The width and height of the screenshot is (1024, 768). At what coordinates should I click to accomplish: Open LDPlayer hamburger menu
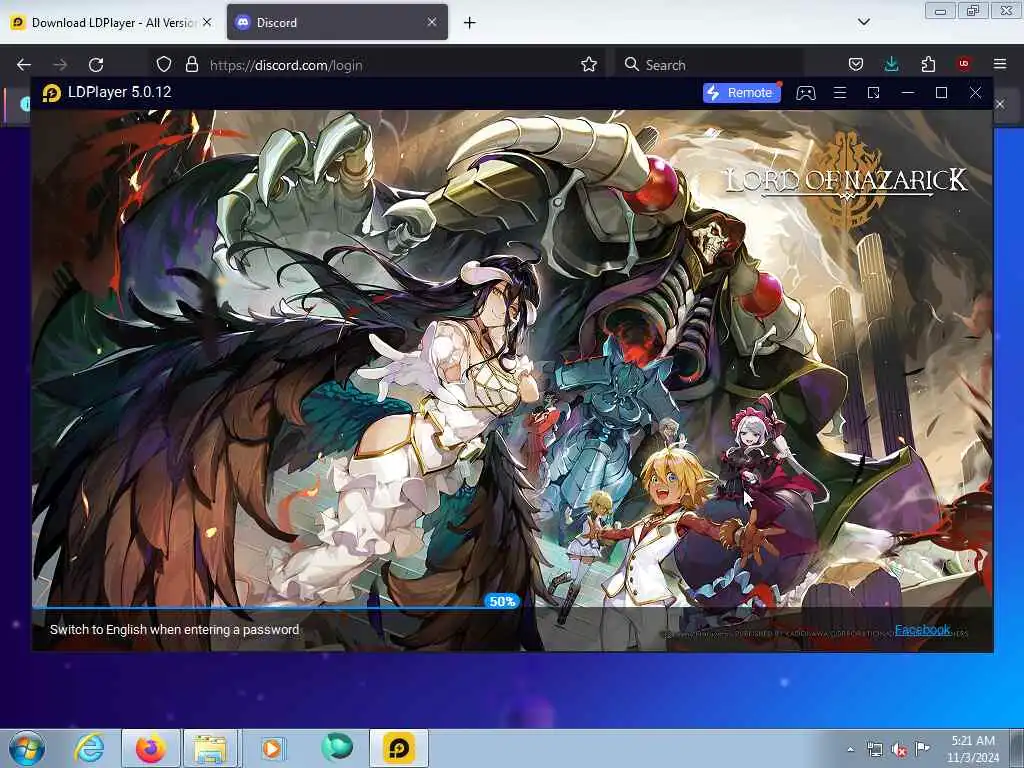(840, 93)
